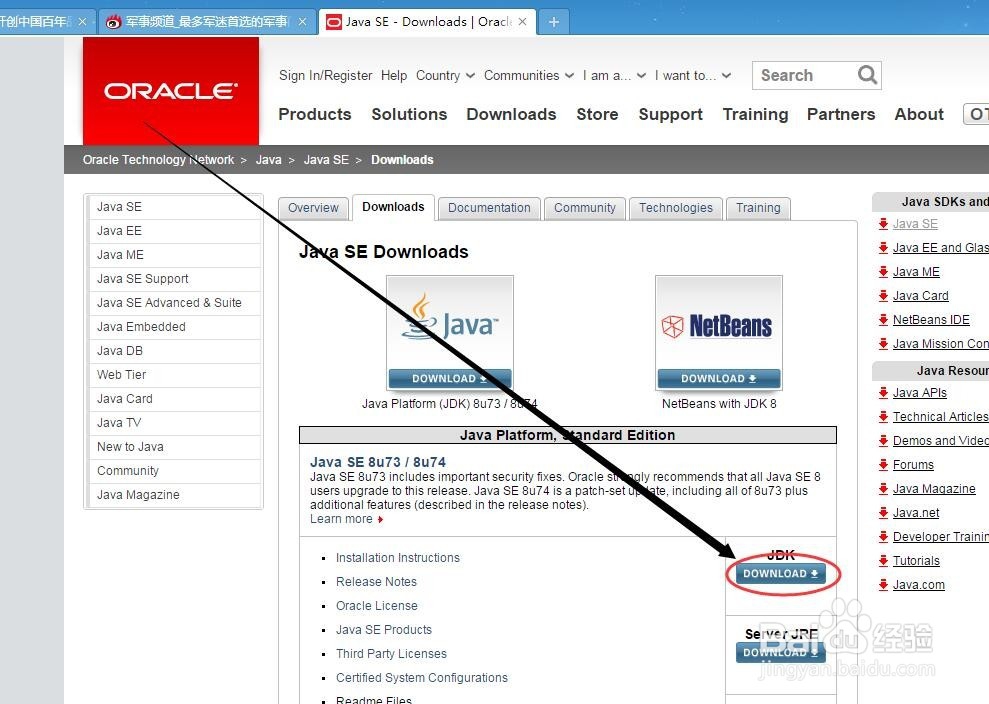
Task: Open Java SE Support in left sidebar
Action: (x=175, y=279)
